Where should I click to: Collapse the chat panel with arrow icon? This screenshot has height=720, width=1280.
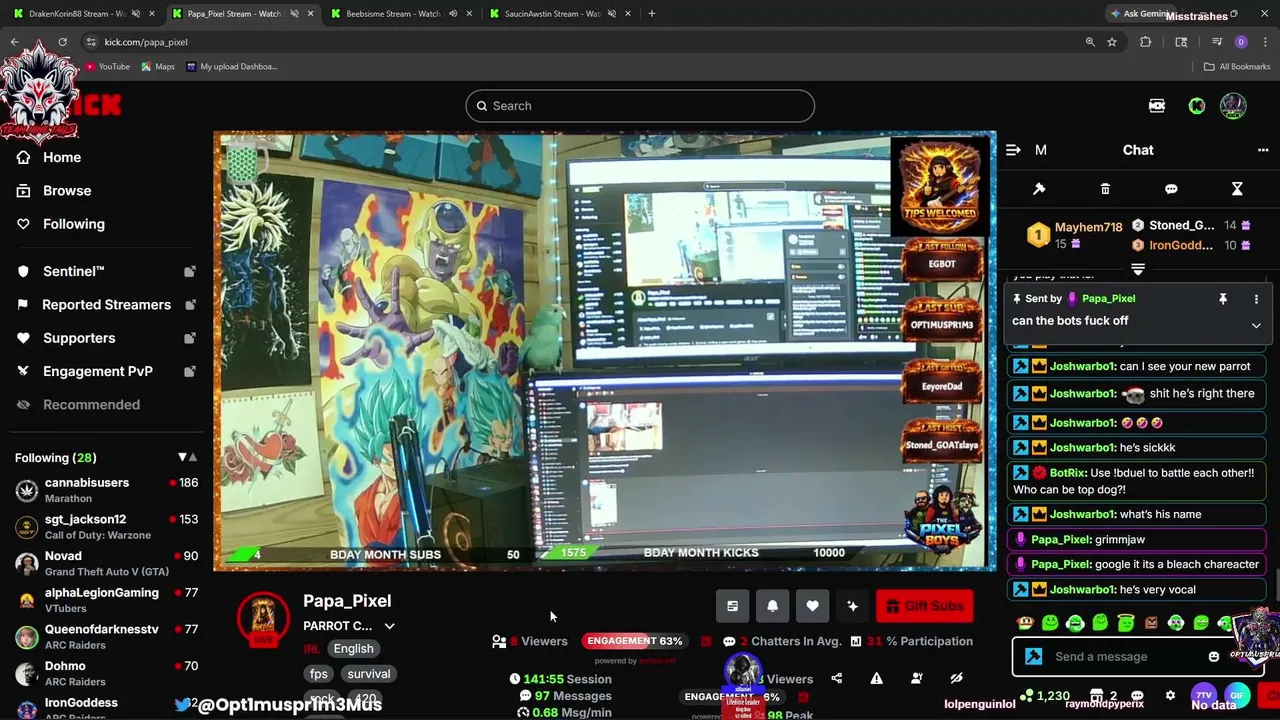(1013, 150)
